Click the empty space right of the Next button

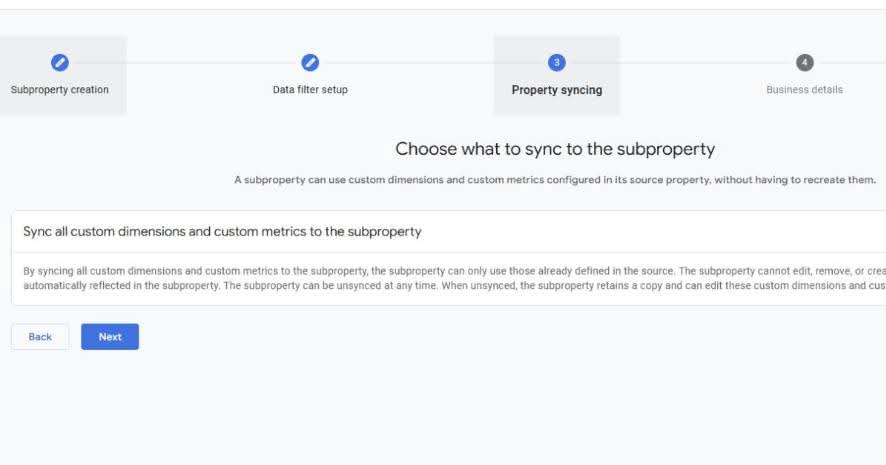pyautogui.click(x=400, y=337)
